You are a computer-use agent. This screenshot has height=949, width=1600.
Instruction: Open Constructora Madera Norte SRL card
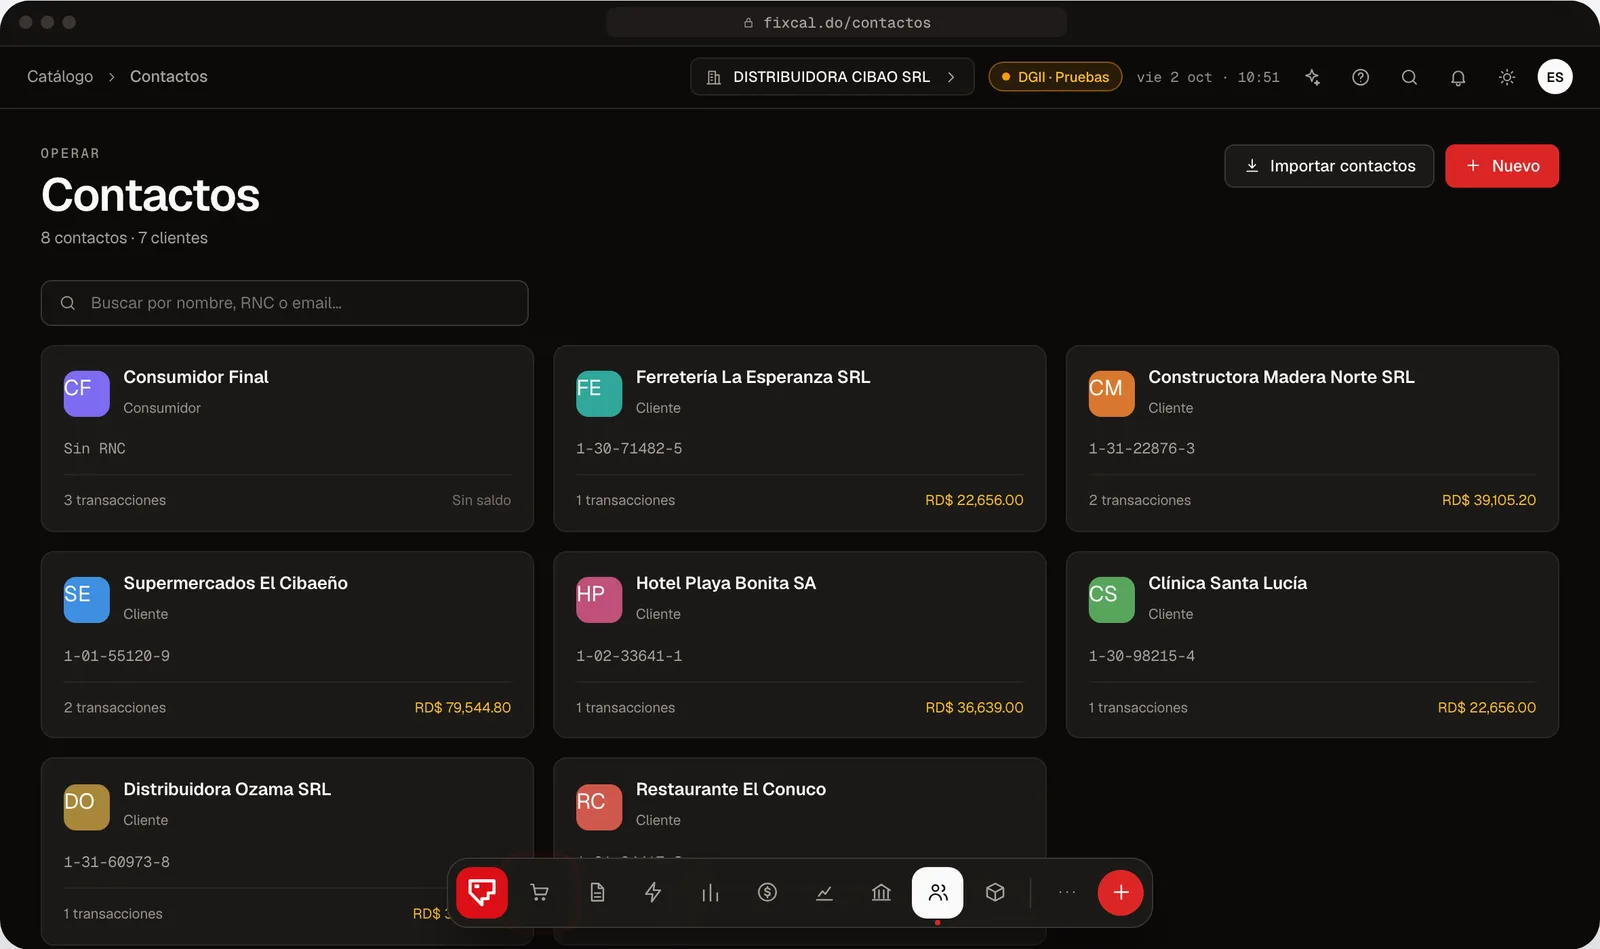[1312, 438]
